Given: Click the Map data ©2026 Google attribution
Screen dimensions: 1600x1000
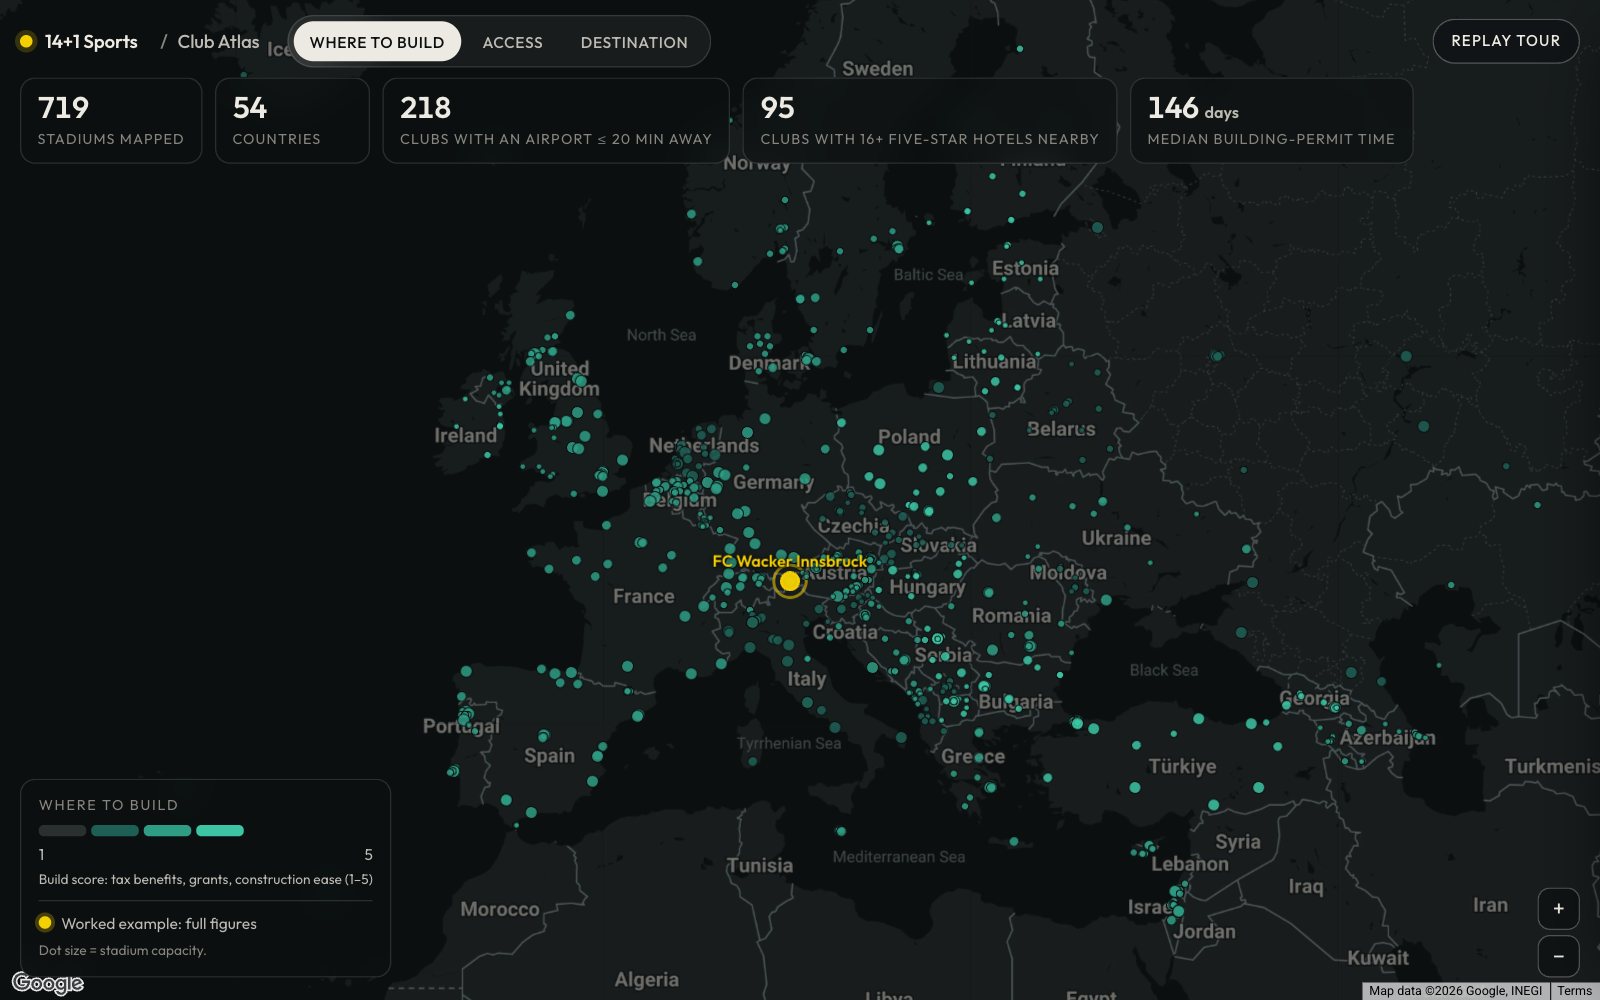Looking at the screenshot, I should (1455, 991).
